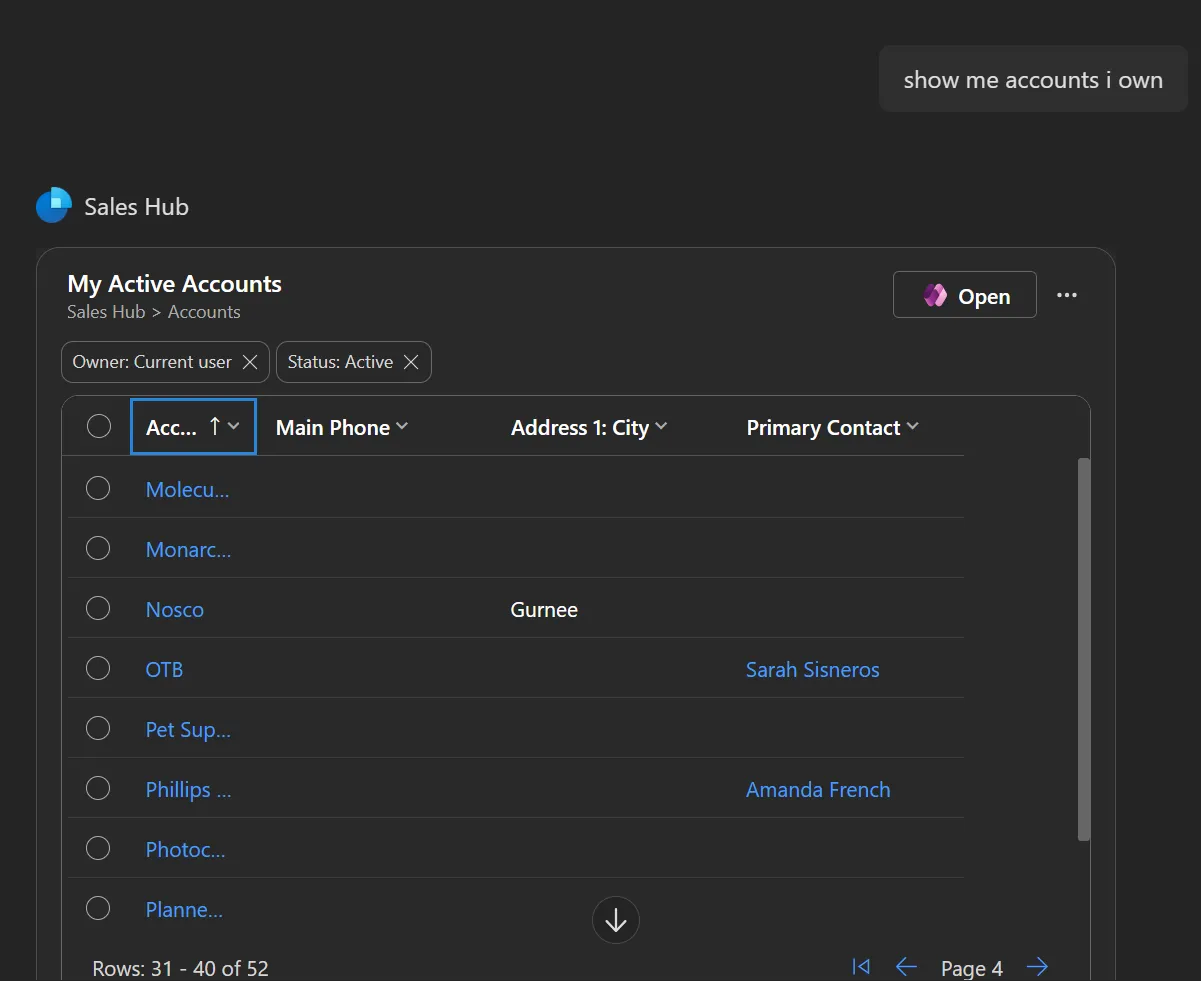Open the view with the Open button

[x=964, y=295]
